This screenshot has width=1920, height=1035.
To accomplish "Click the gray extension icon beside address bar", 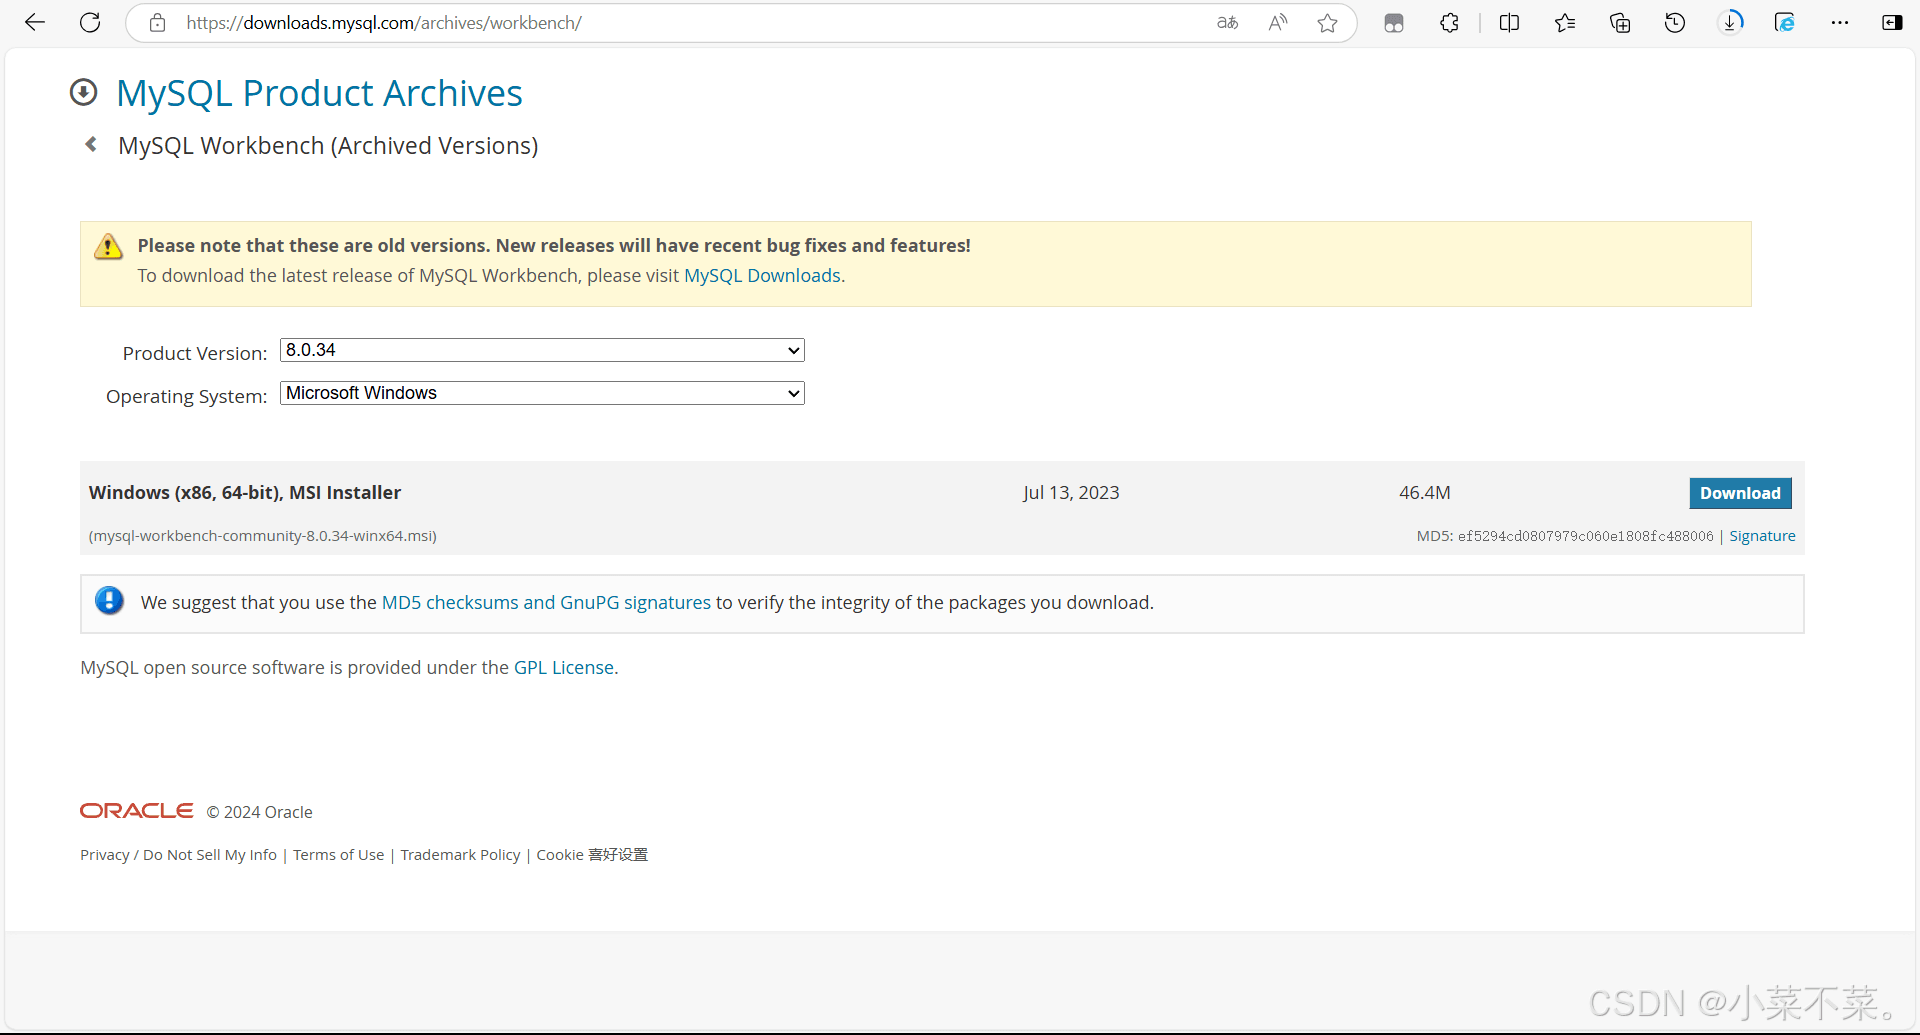I will coord(1394,23).
